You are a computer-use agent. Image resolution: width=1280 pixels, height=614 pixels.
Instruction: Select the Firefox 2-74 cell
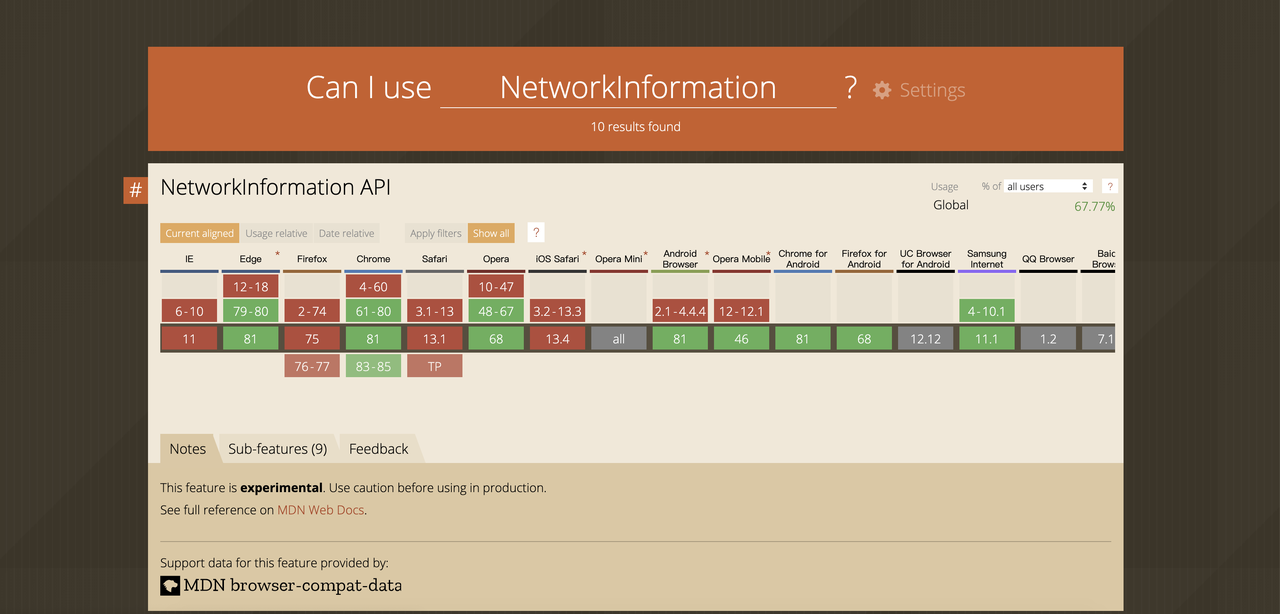(312, 311)
